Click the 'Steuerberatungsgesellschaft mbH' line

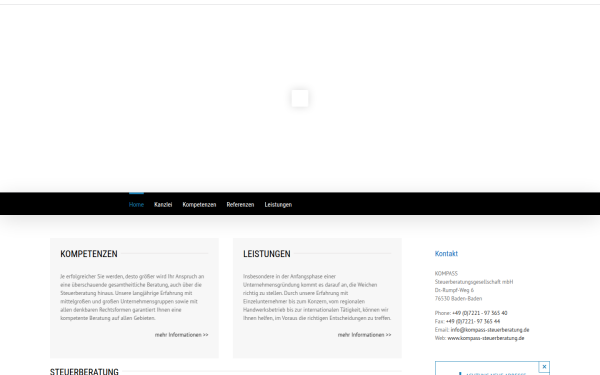(x=474, y=282)
